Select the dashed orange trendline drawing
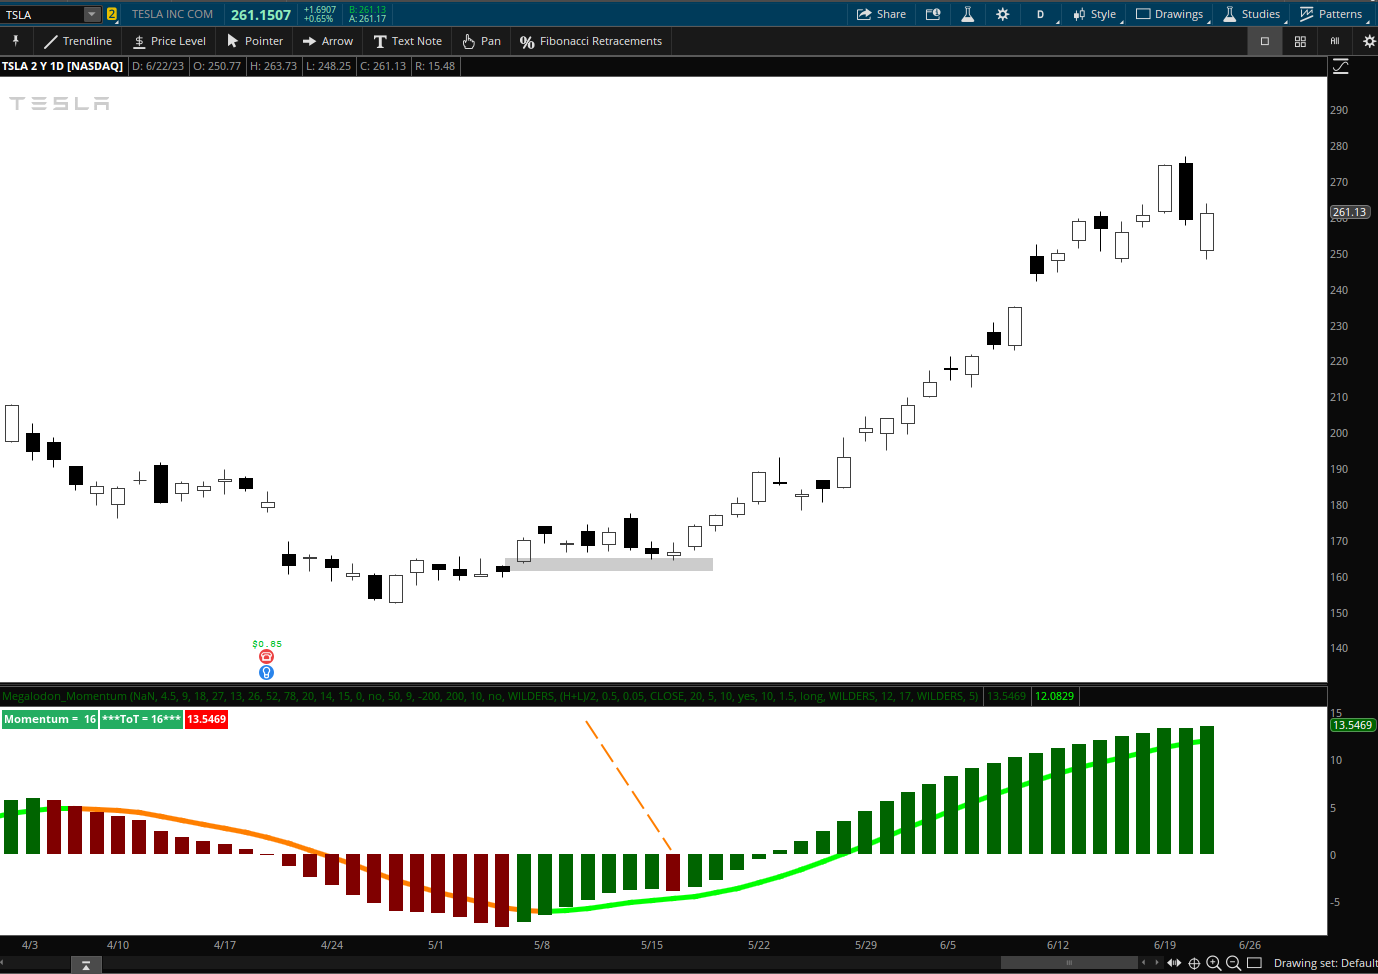Image resolution: width=1378 pixels, height=974 pixels. tap(628, 785)
